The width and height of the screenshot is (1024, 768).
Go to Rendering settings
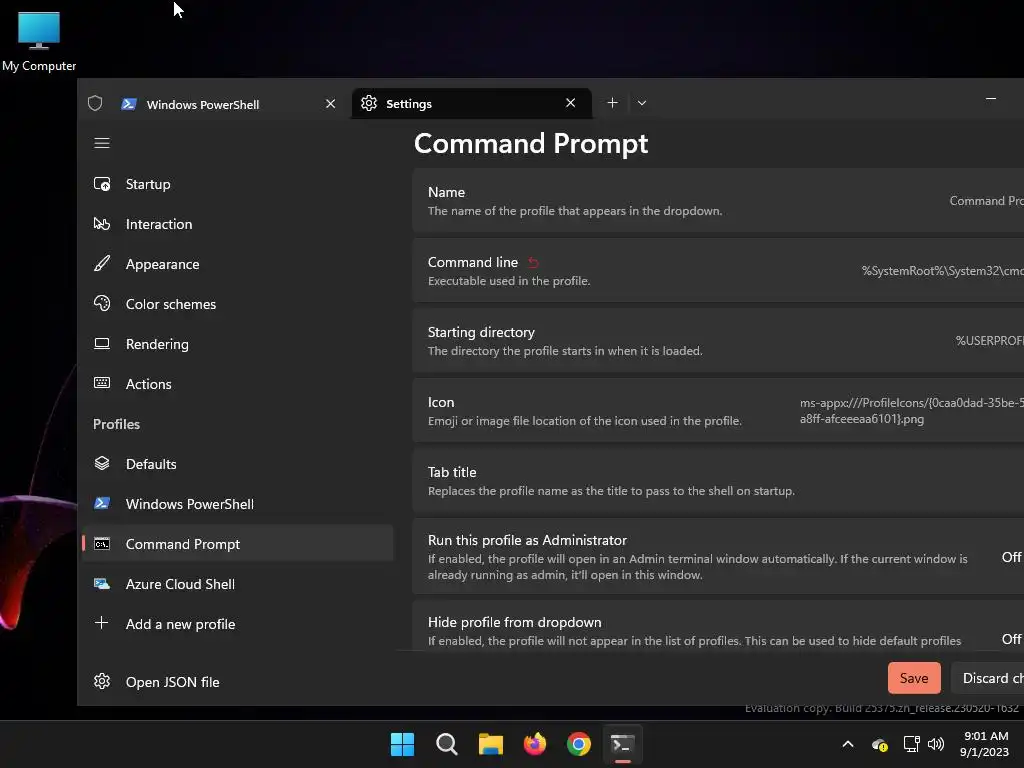[238, 344]
